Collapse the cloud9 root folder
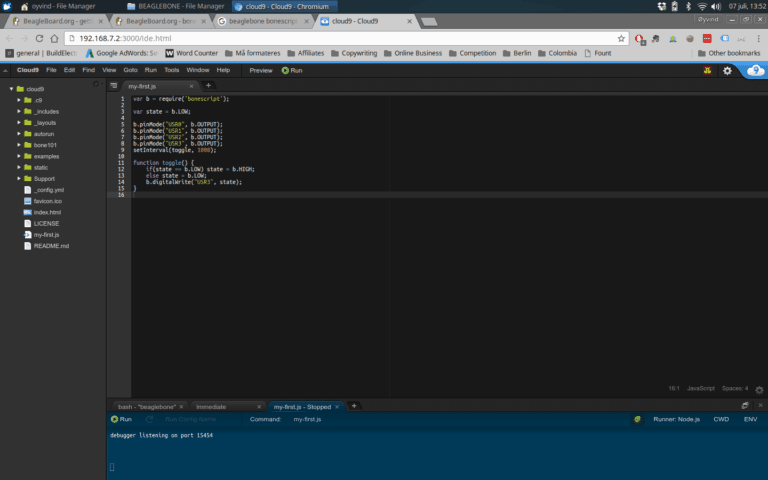 [x=11, y=89]
